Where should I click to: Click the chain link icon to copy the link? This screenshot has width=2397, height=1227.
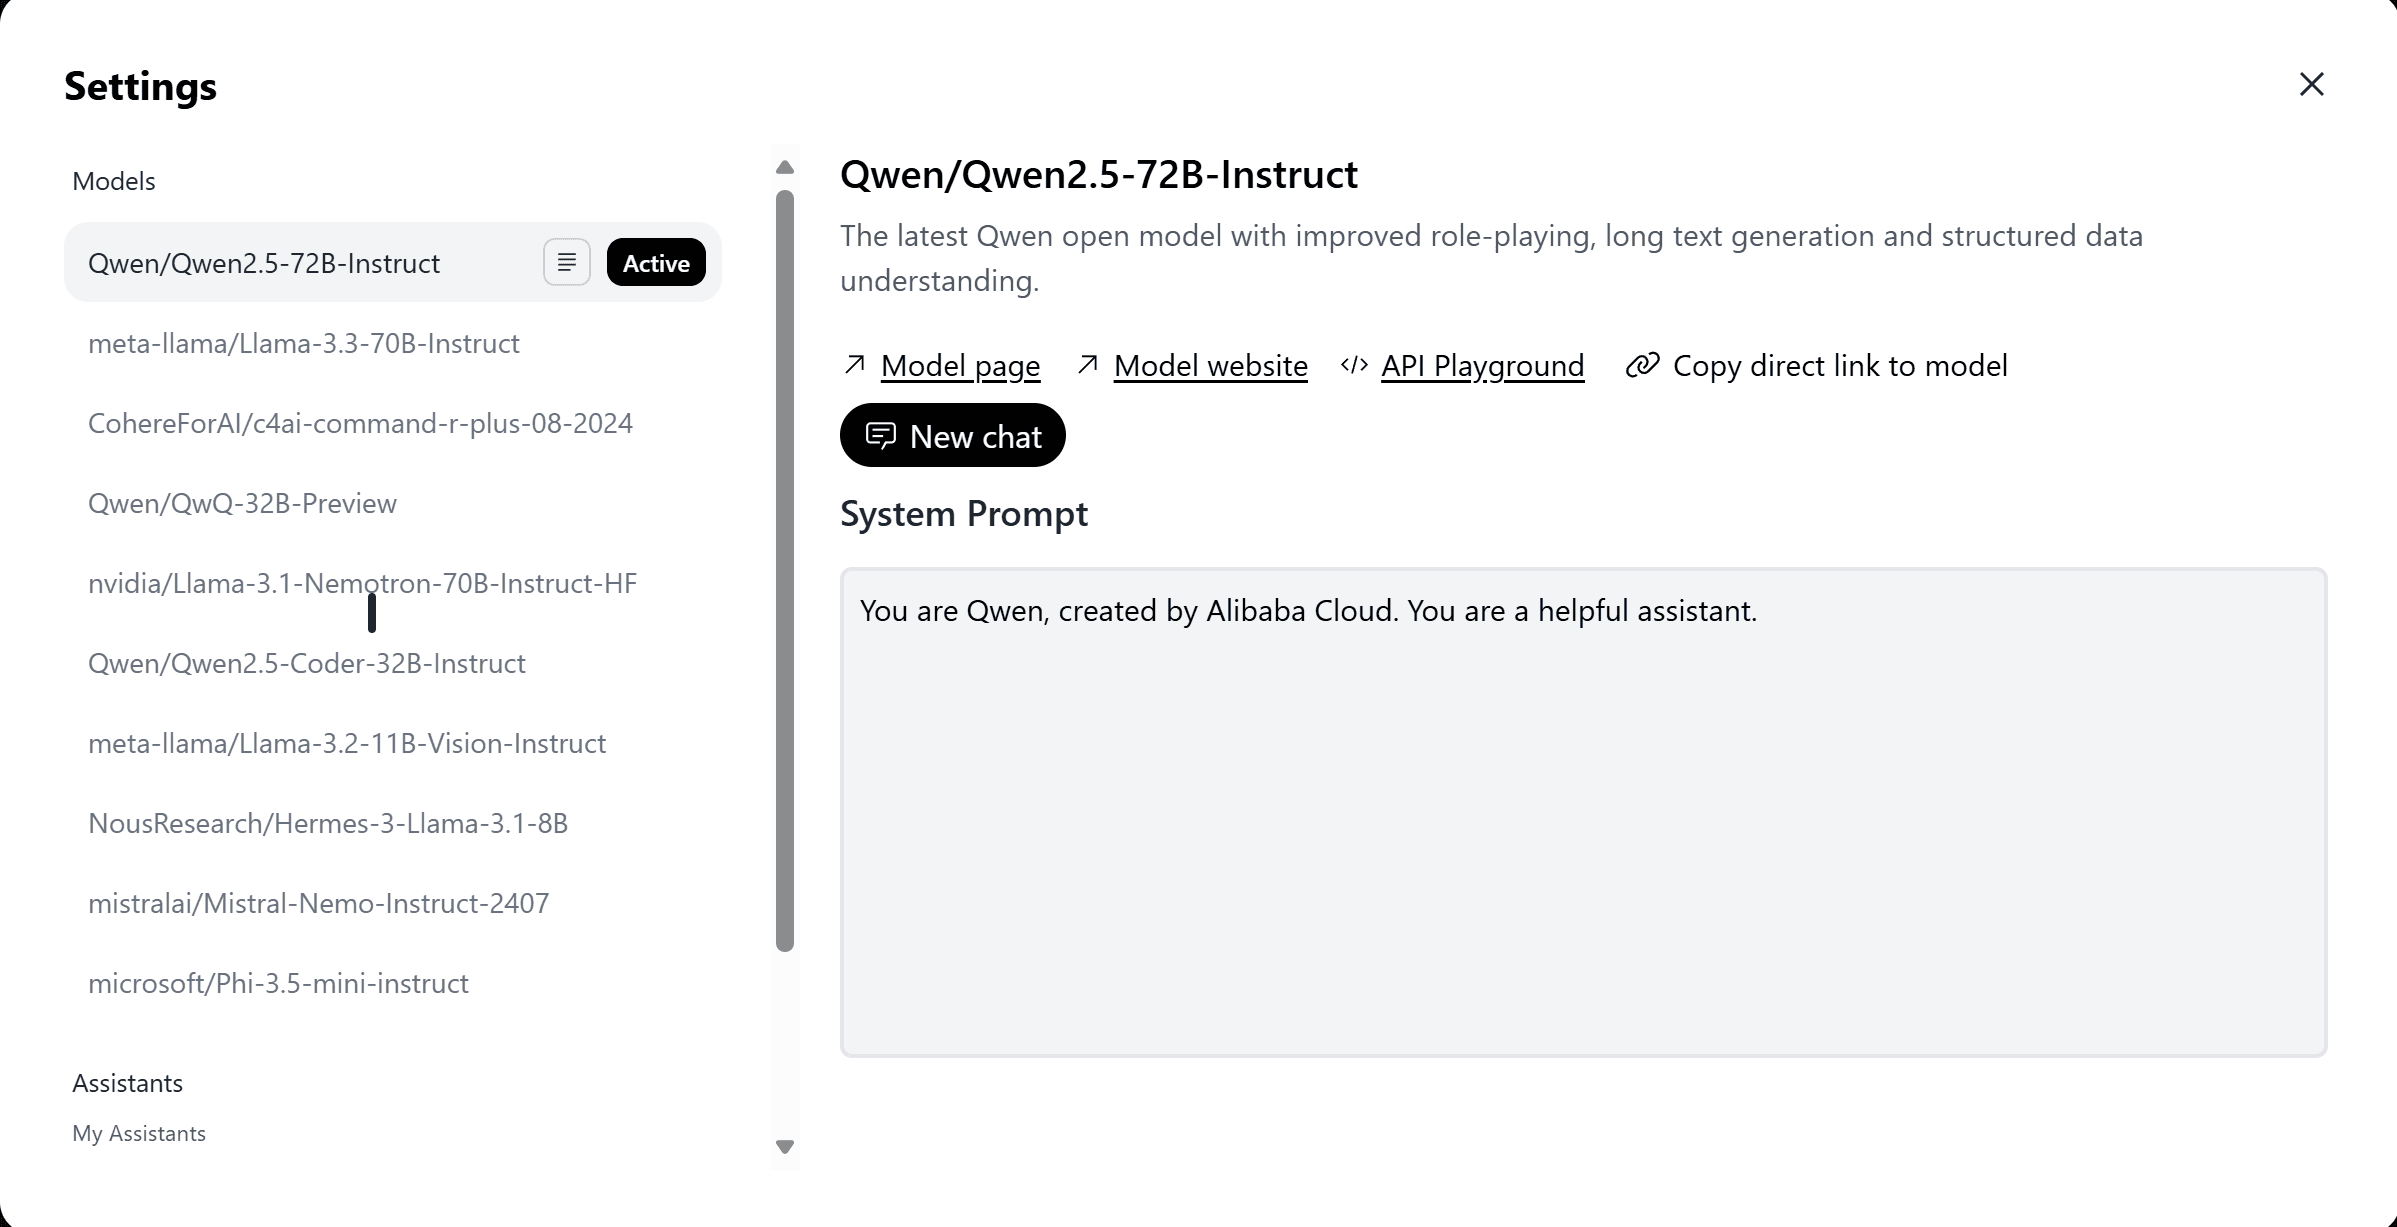click(x=1642, y=365)
